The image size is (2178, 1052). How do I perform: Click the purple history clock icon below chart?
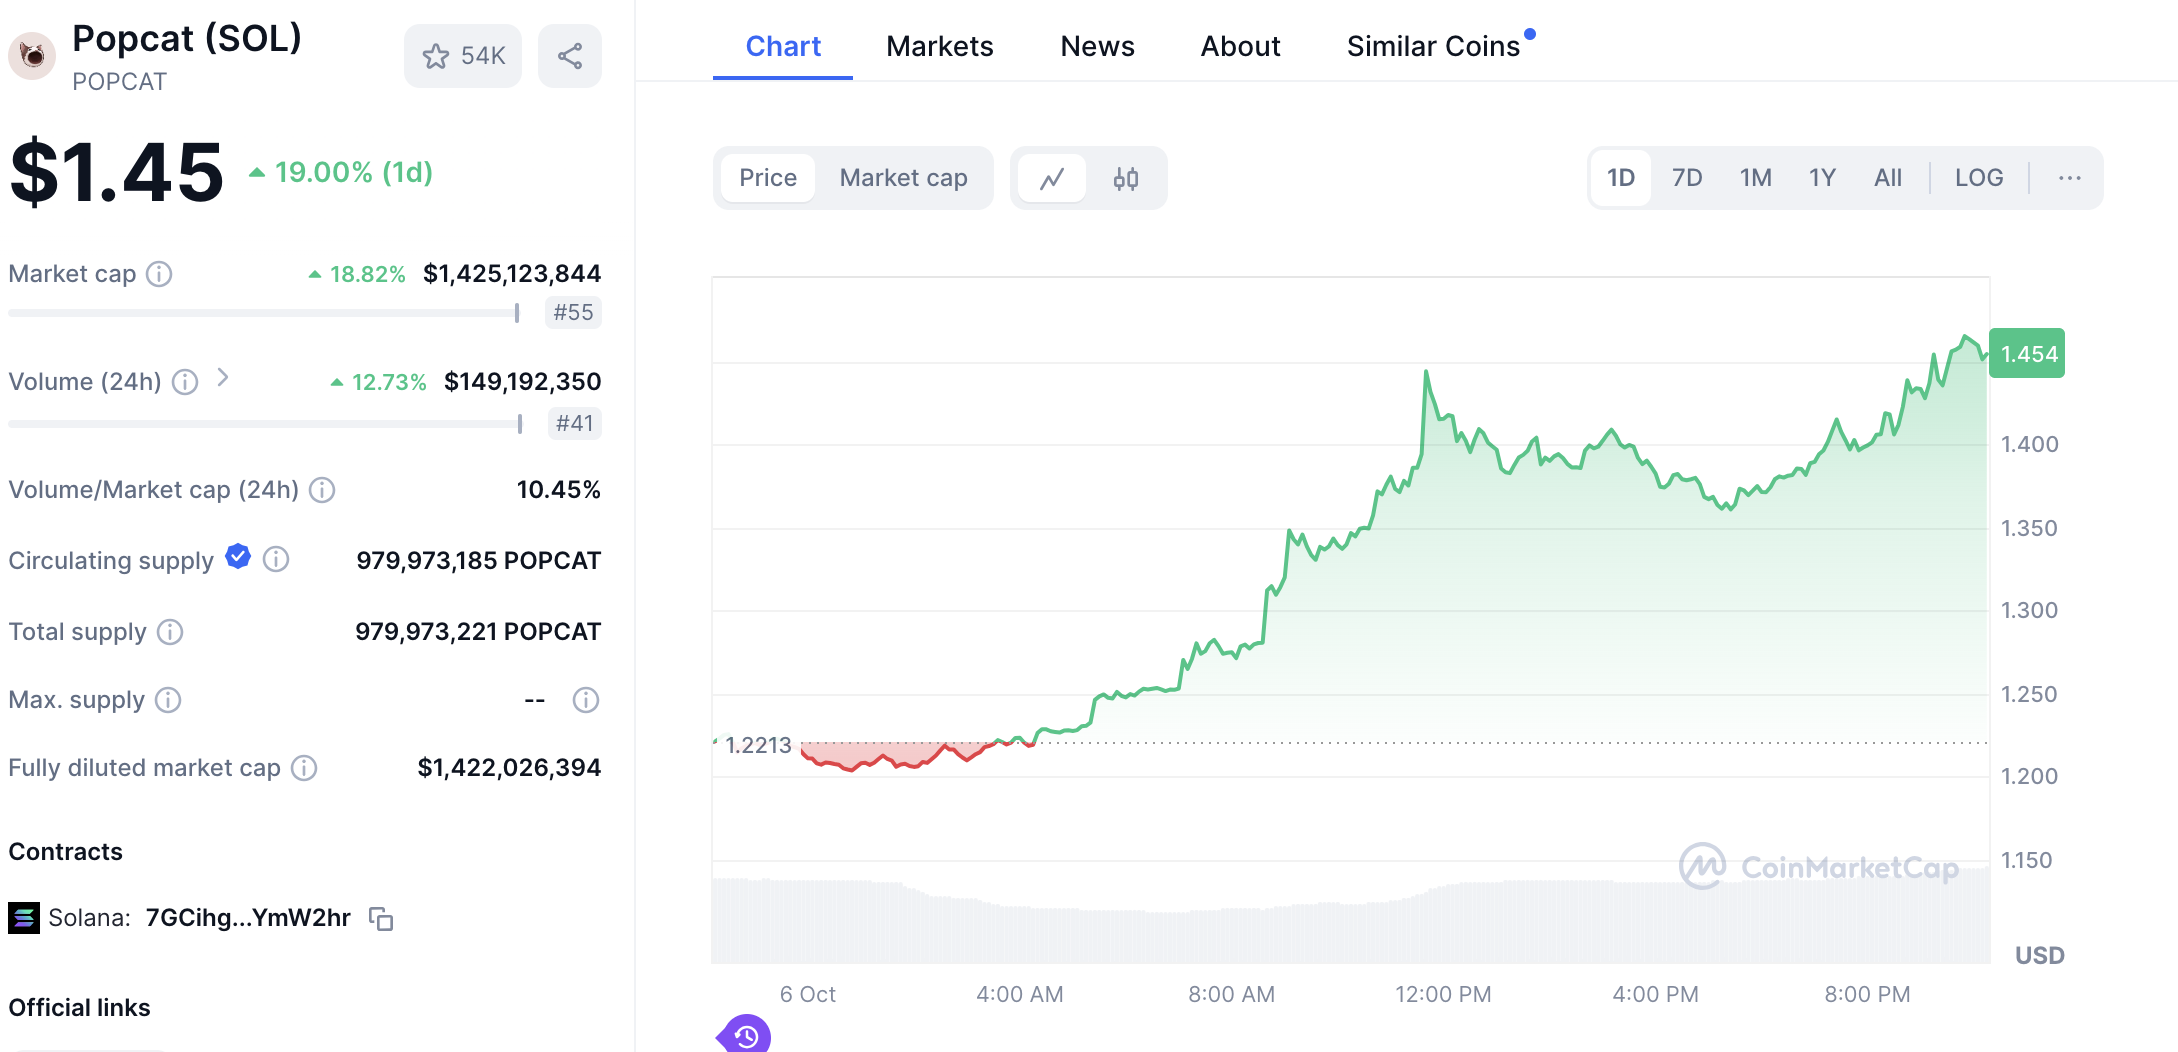tap(746, 1035)
